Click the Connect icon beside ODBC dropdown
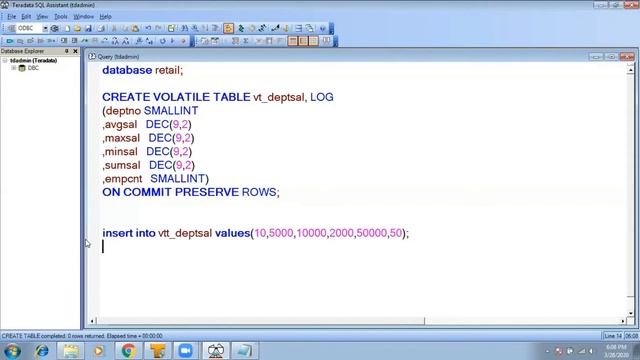 (x=55, y=29)
